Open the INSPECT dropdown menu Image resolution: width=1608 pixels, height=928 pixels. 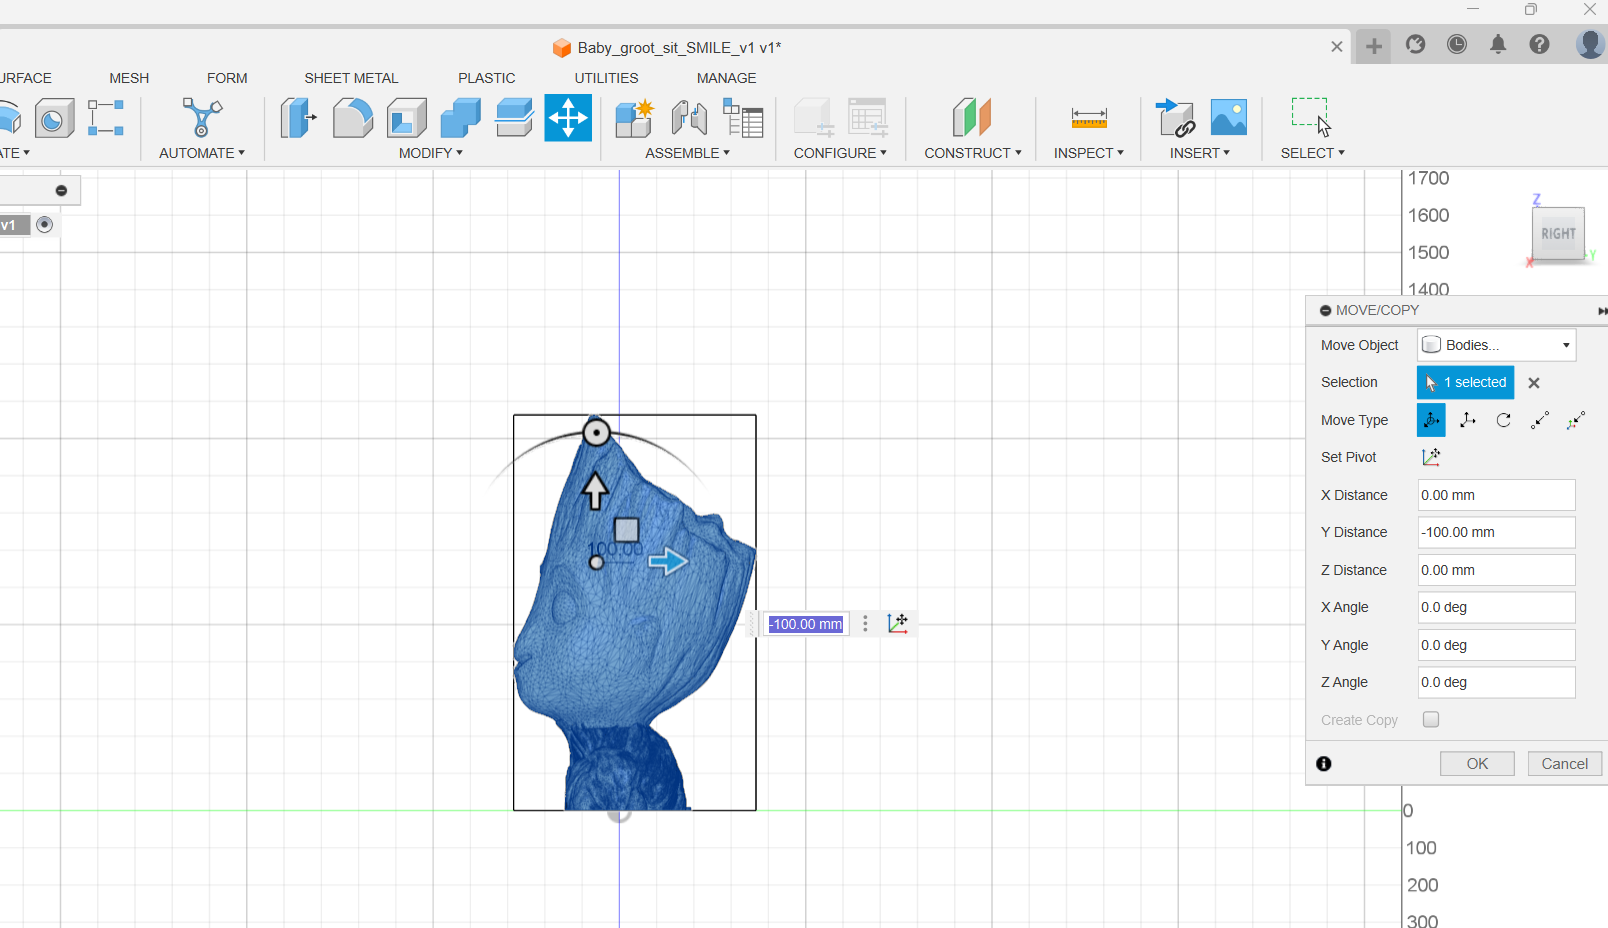[x=1089, y=153]
